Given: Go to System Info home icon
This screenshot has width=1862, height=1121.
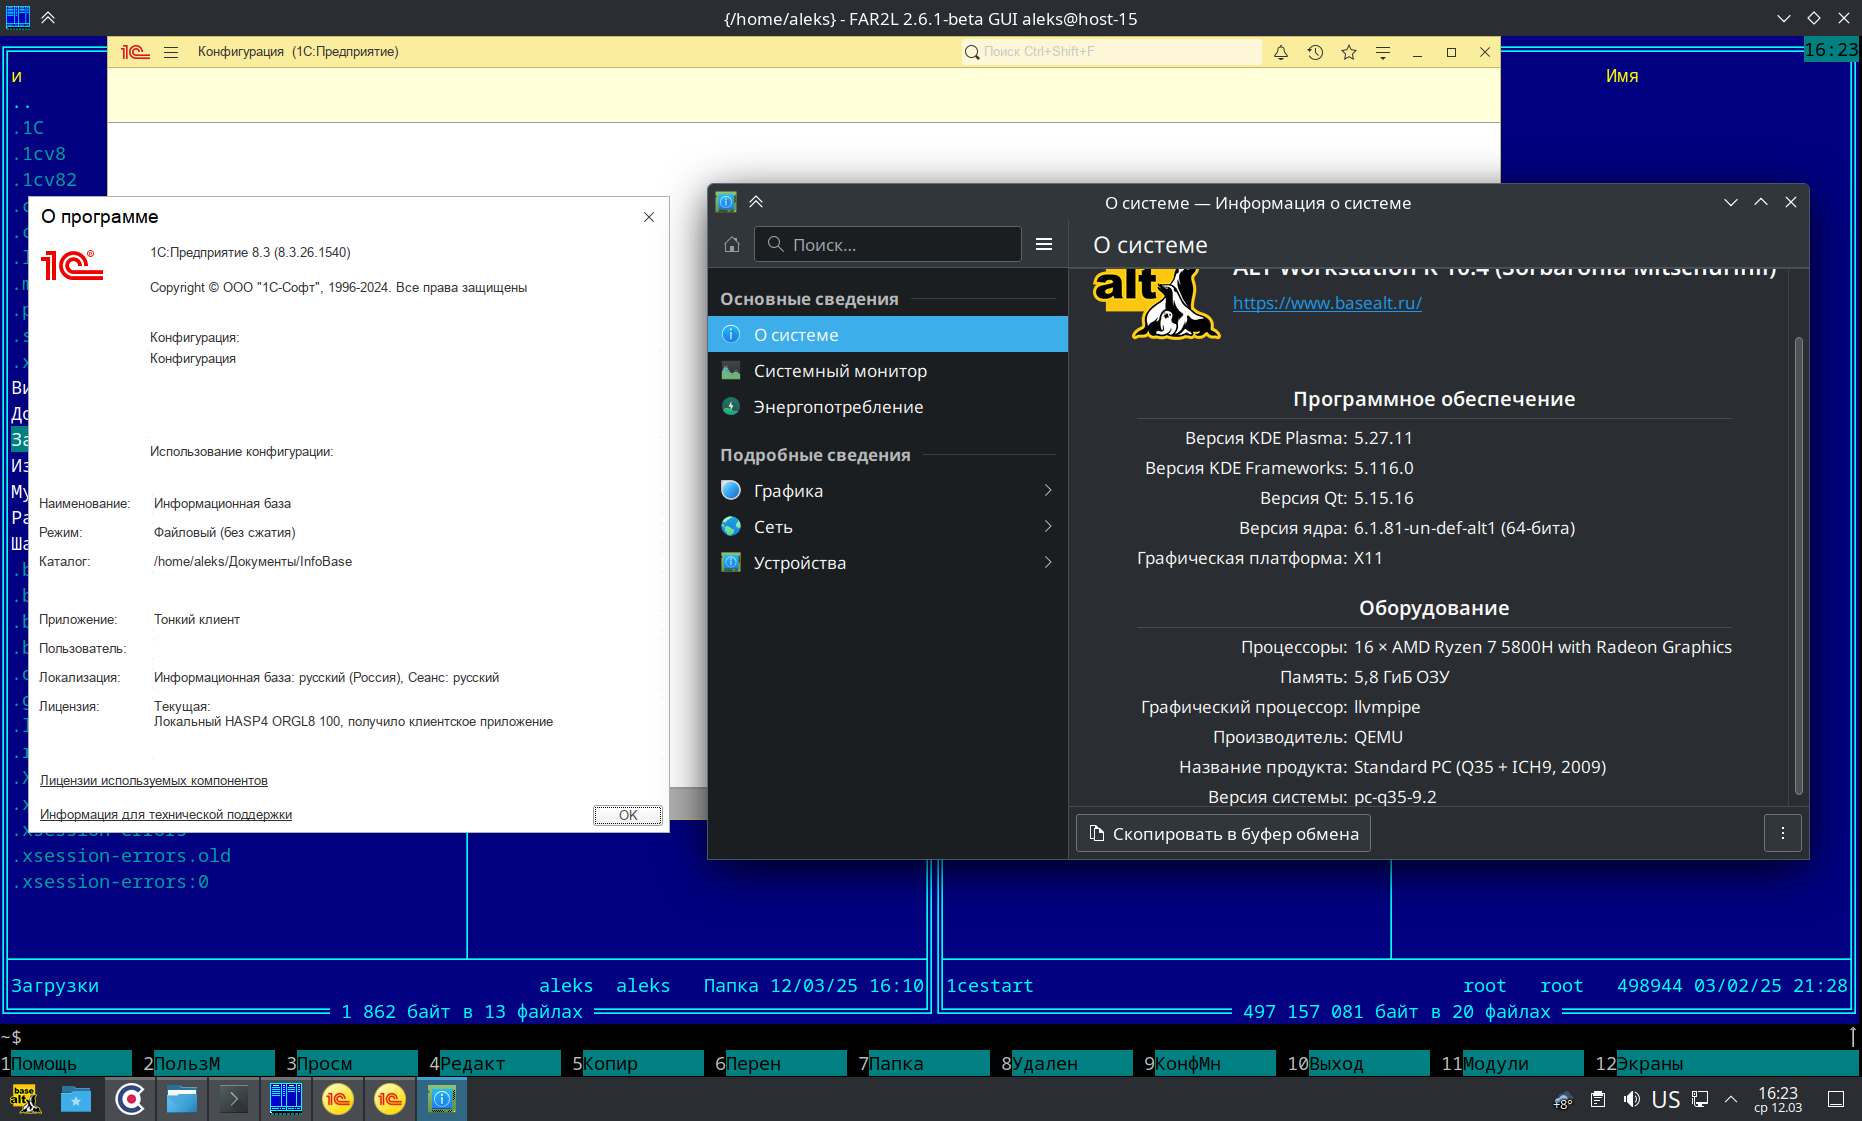Looking at the screenshot, I should pos(732,244).
